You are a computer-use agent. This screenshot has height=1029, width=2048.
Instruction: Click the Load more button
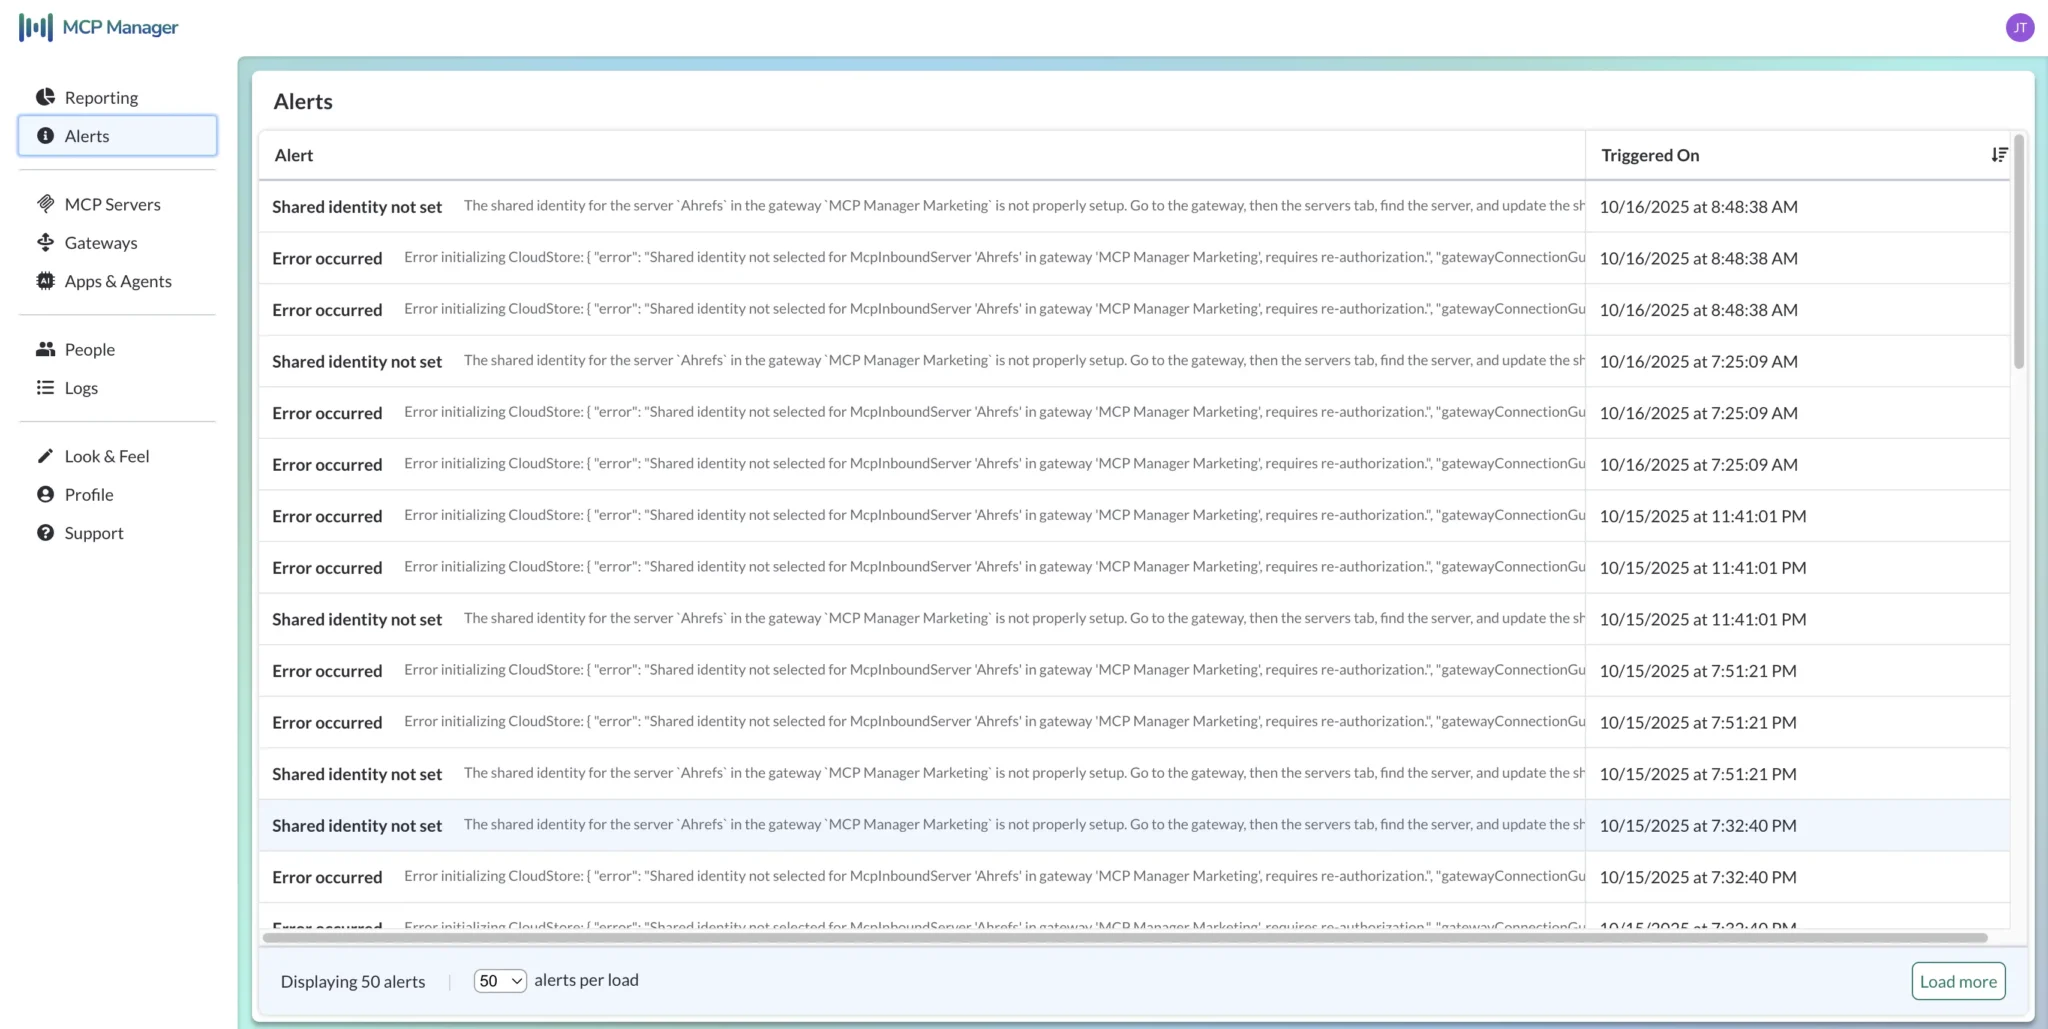tap(1957, 981)
